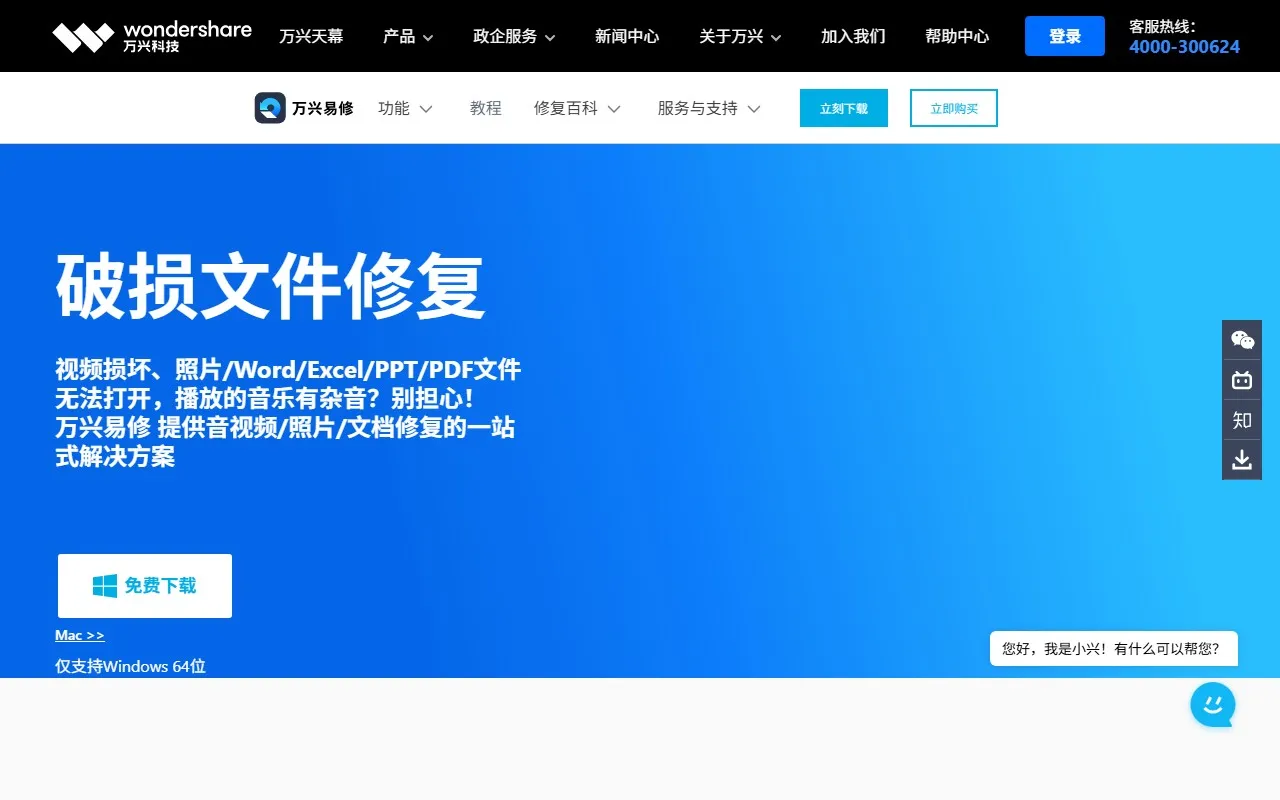Click the Windows logo on the download button
This screenshot has width=1280, height=800.
[x=103, y=585]
